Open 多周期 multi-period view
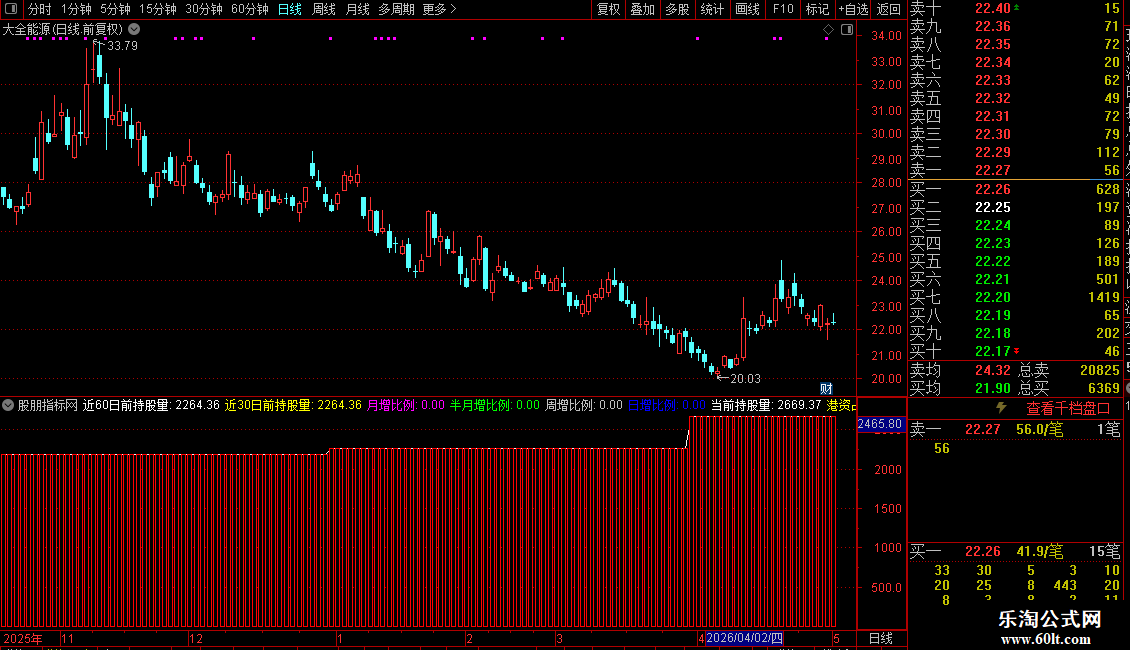The width and height of the screenshot is (1130, 650). tap(396, 9)
